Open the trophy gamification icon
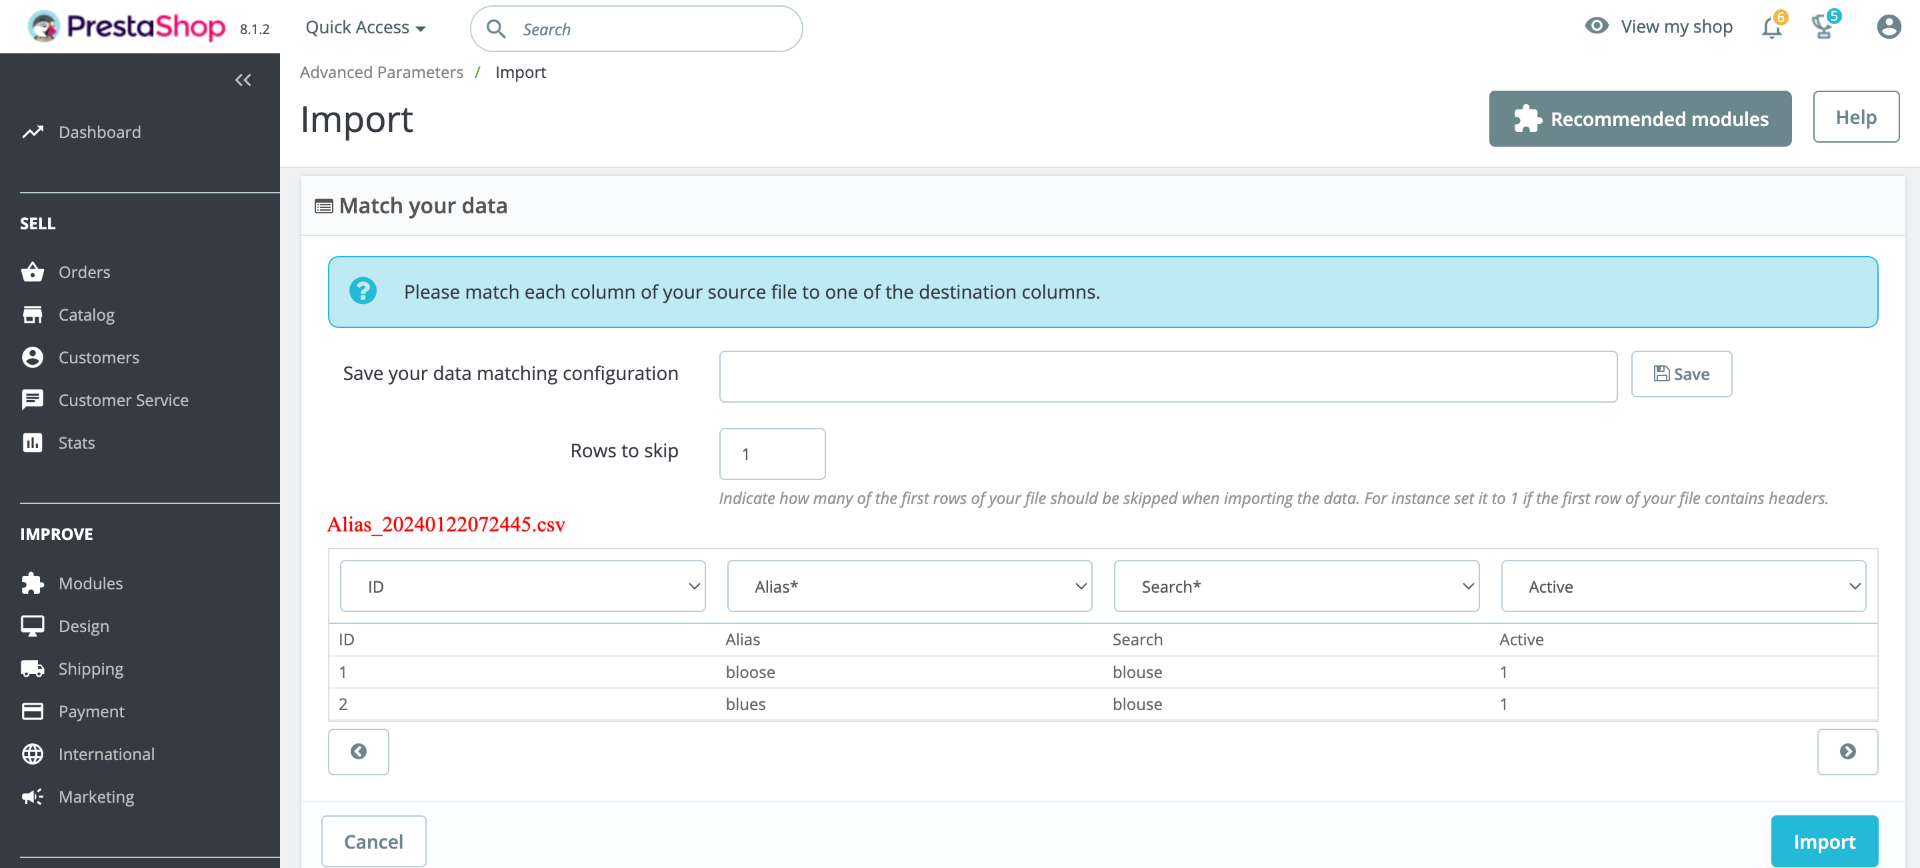 tap(1823, 27)
